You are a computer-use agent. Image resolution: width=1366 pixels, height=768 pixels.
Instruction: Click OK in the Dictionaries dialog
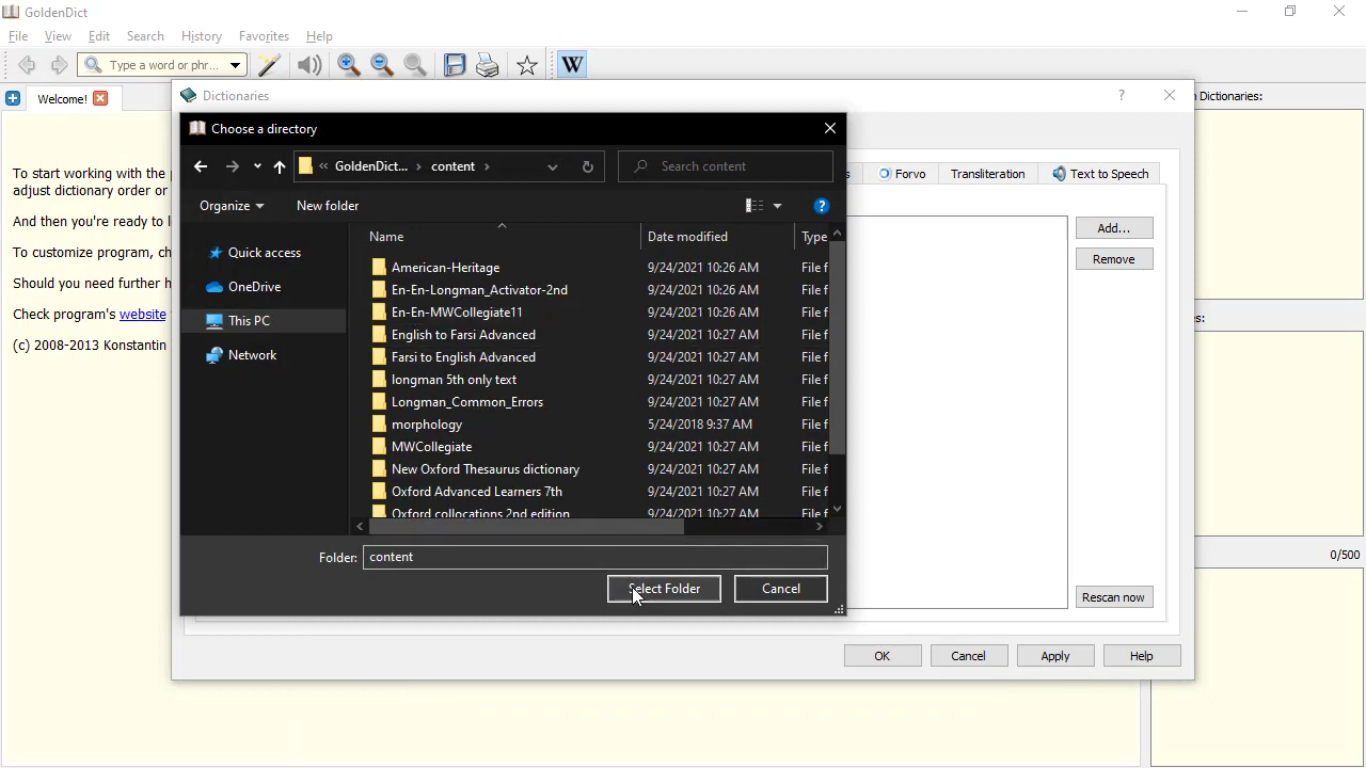tap(883, 656)
